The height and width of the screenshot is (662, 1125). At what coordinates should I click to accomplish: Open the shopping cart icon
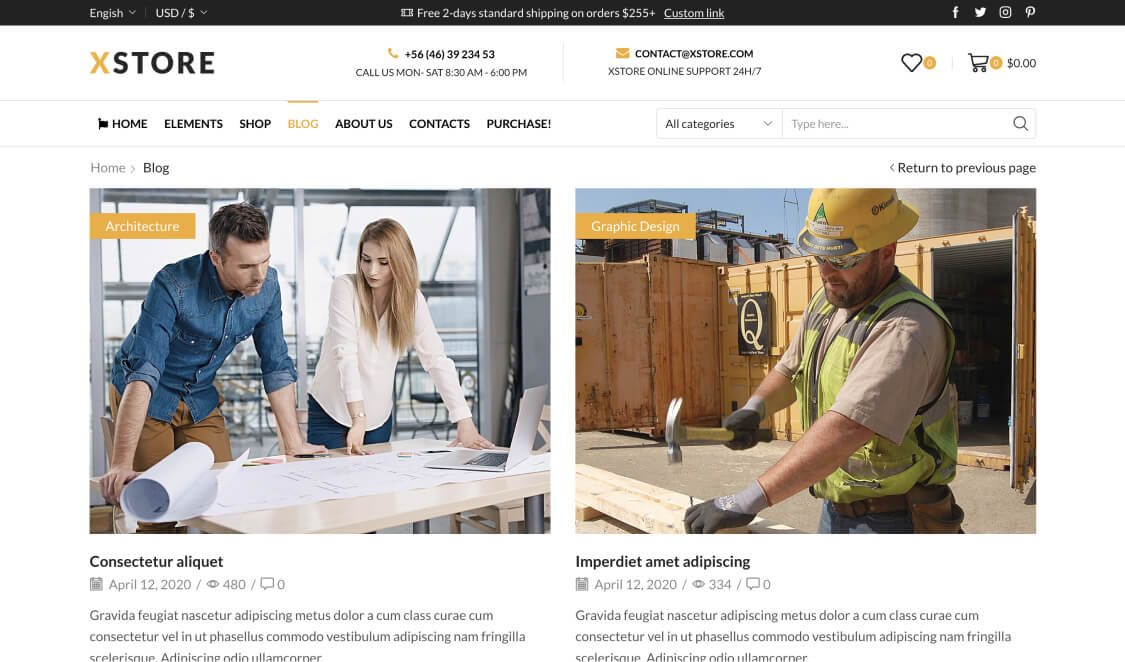[x=978, y=63]
